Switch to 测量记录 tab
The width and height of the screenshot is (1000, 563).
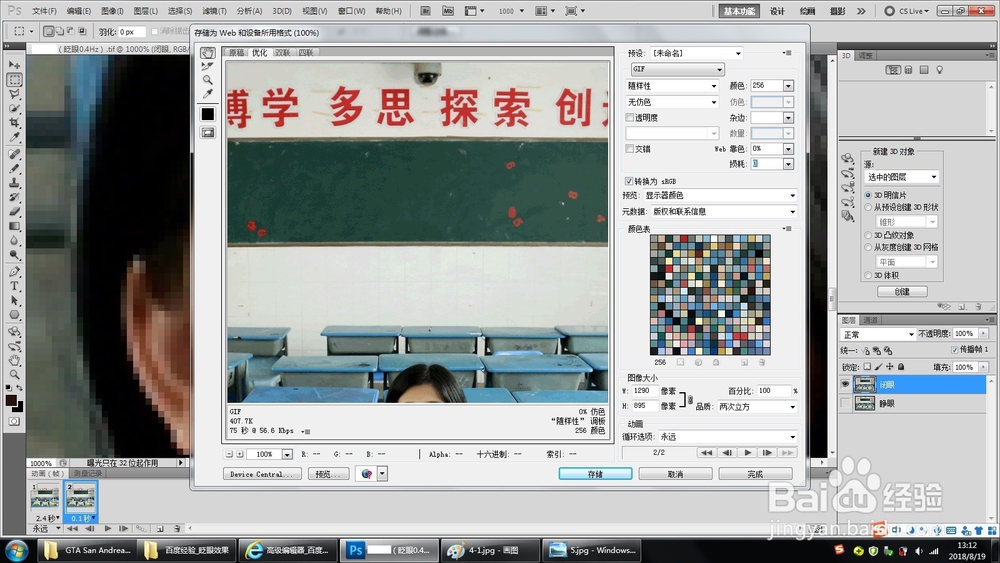[87, 473]
